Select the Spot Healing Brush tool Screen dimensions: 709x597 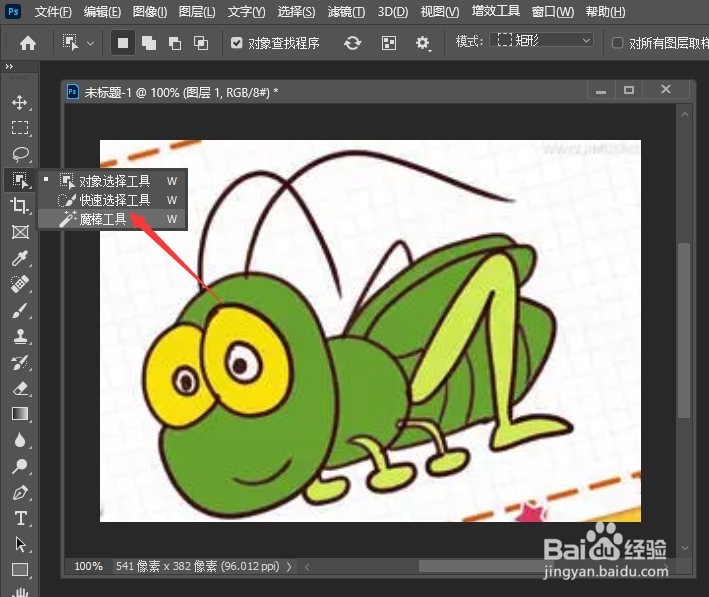tap(19, 284)
